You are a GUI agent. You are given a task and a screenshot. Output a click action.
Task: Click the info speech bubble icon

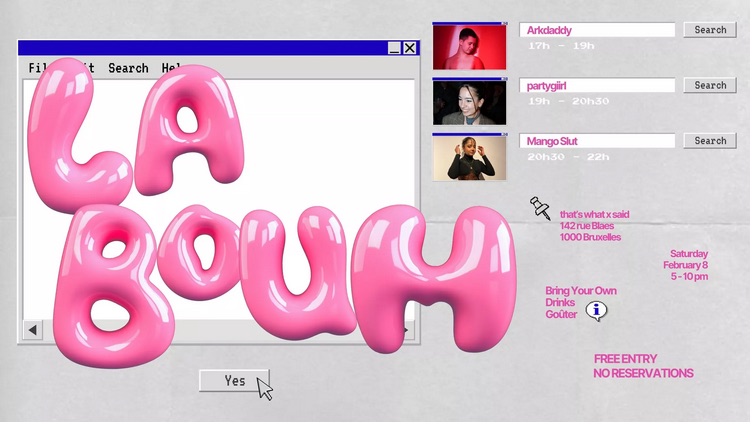[597, 311]
